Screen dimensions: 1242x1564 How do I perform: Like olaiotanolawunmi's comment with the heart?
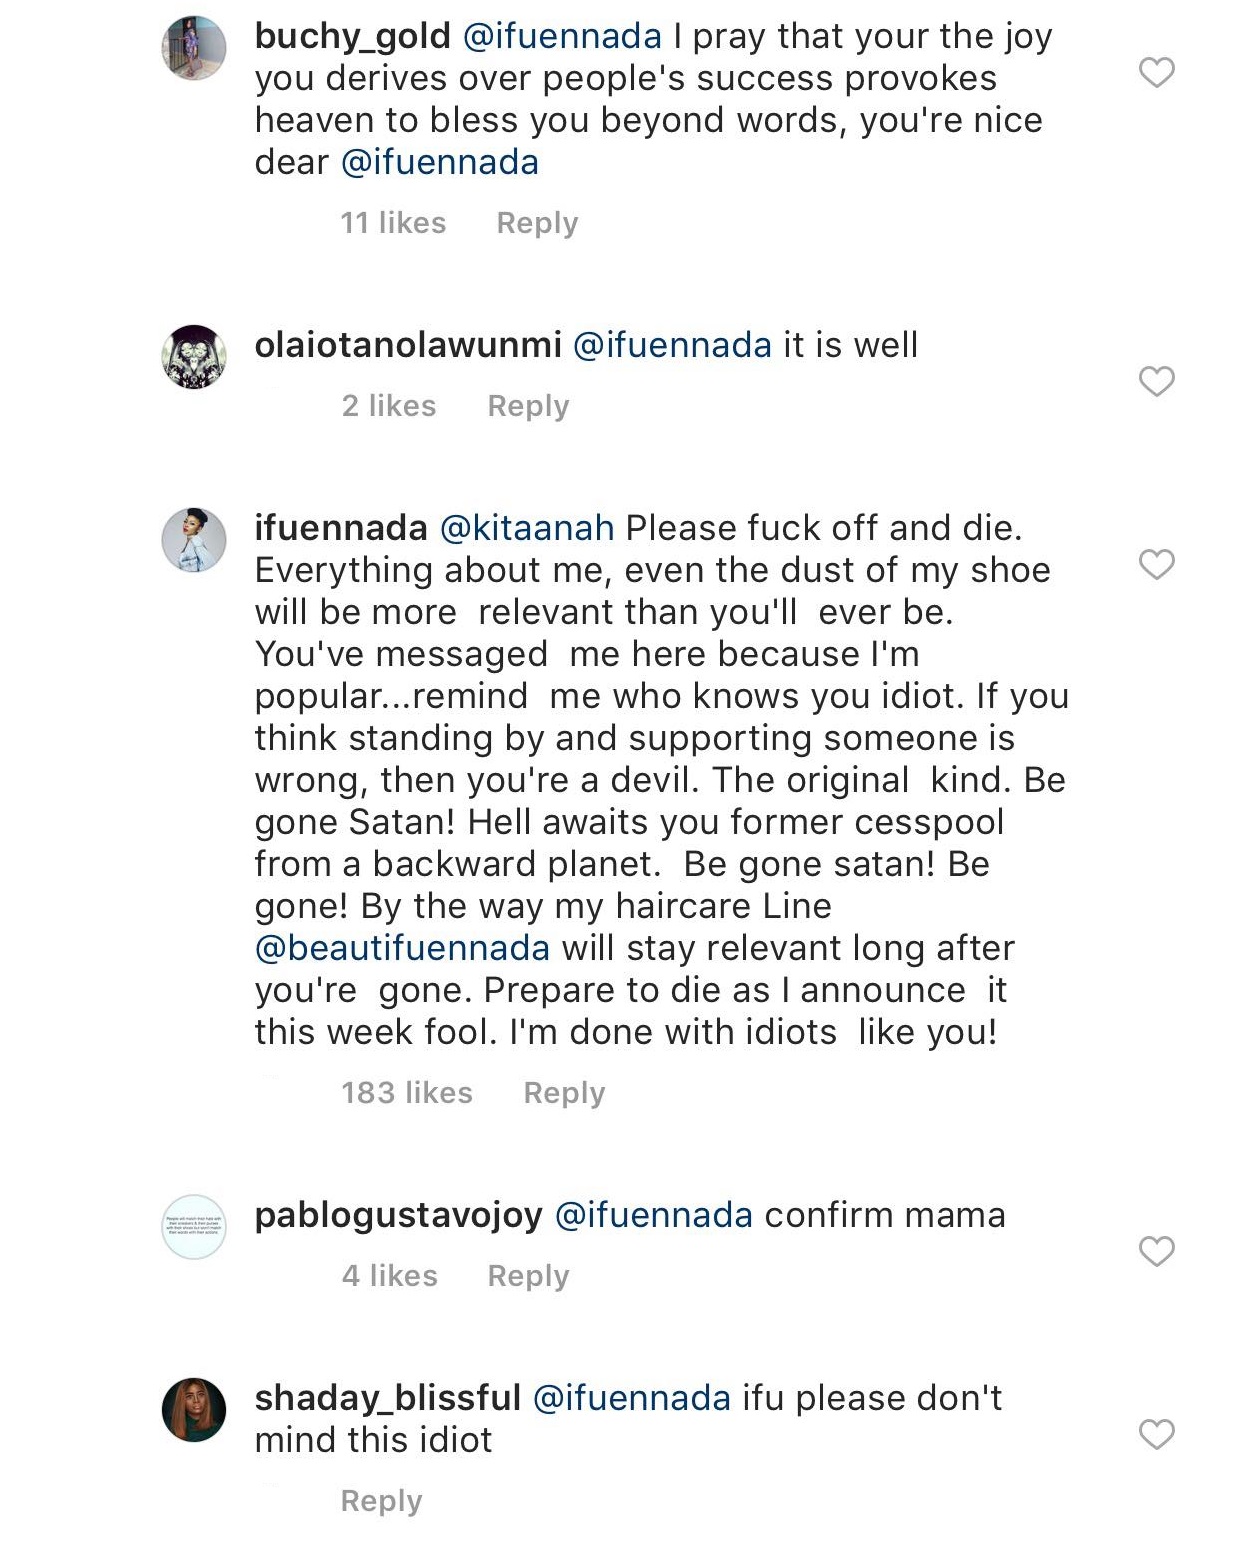click(x=1157, y=381)
